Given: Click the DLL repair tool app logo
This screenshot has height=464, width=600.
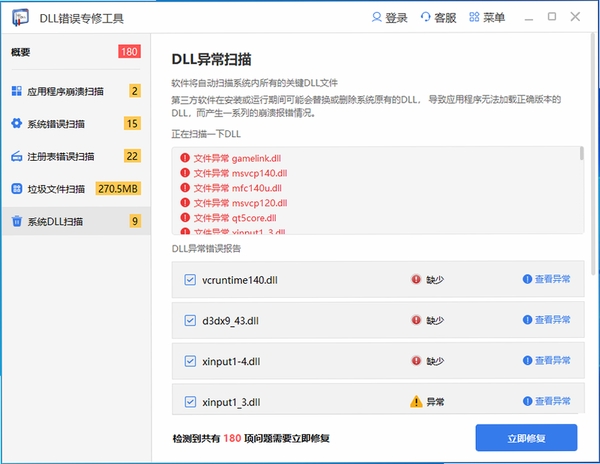Looking at the screenshot, I should coord(20,17).
